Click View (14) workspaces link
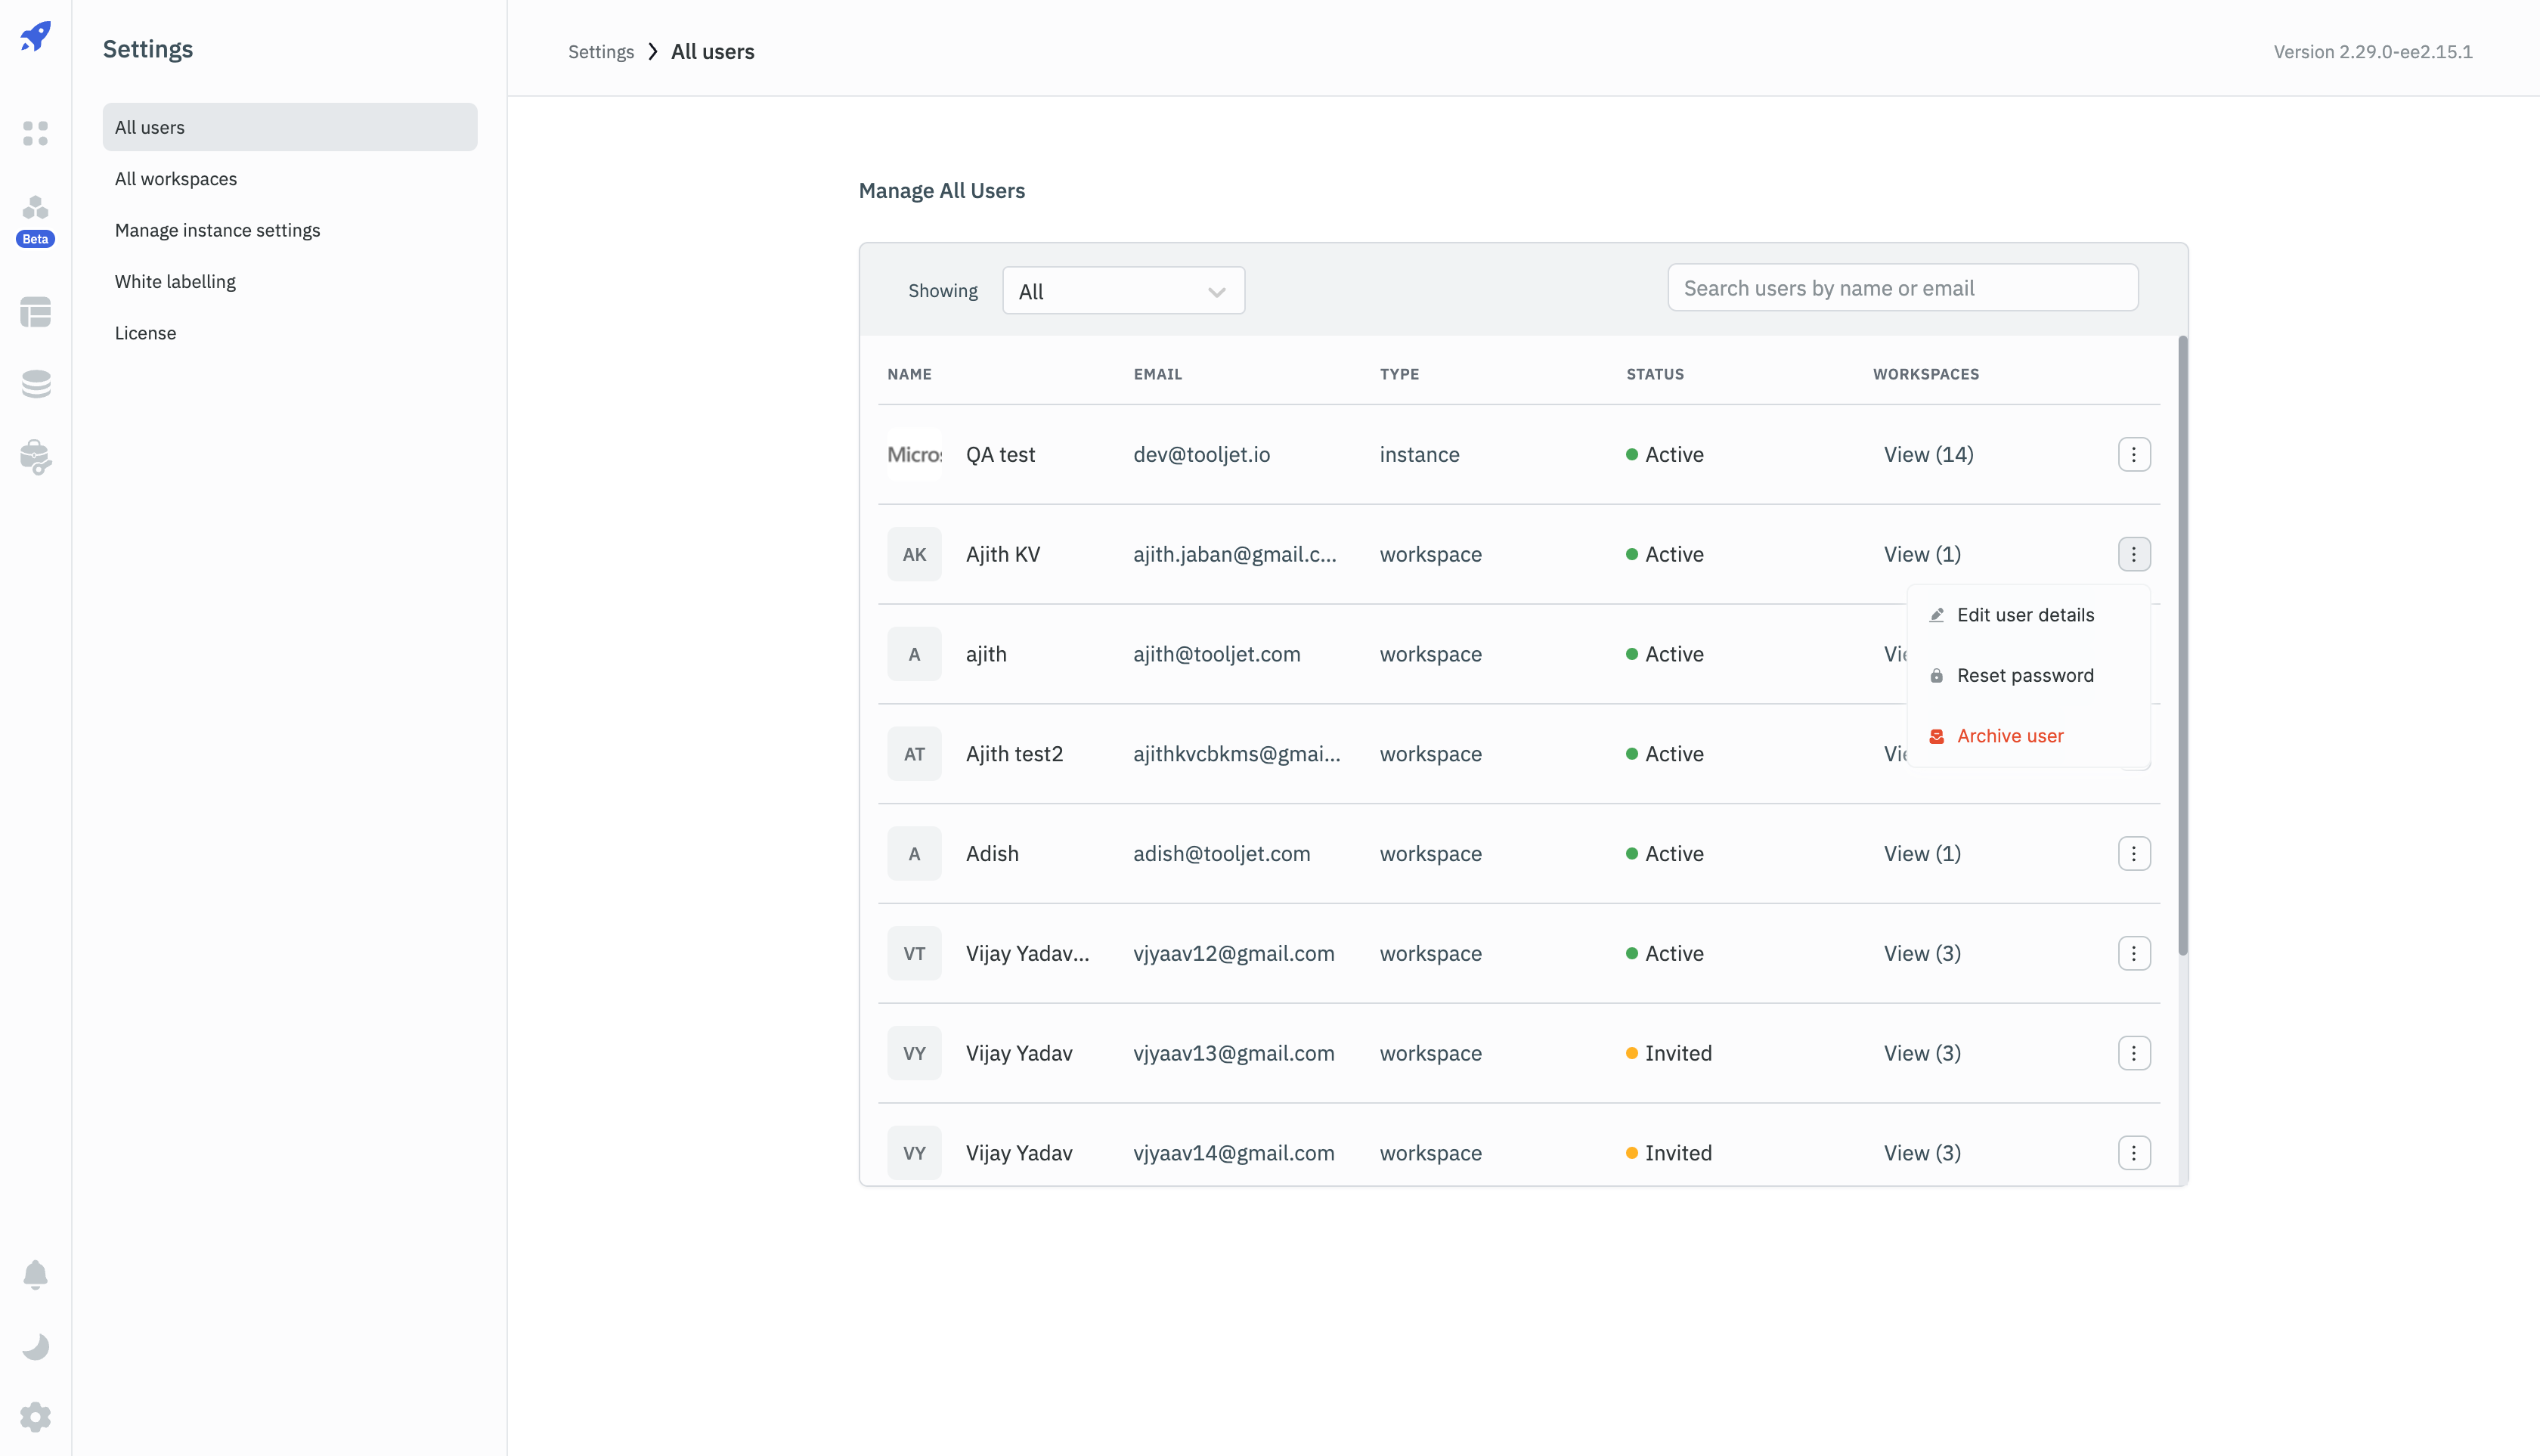 1928,454
